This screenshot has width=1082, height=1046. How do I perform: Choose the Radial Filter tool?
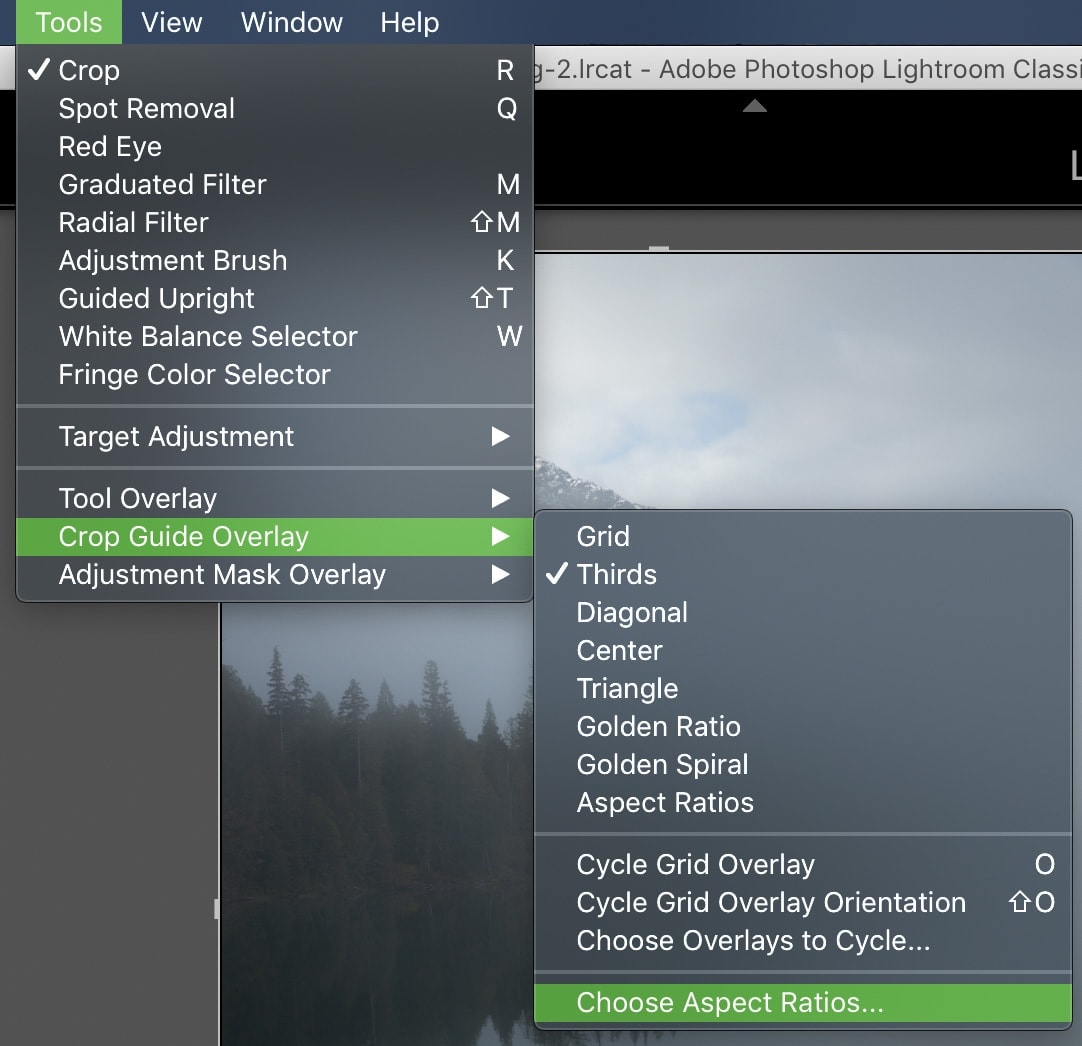275,222
